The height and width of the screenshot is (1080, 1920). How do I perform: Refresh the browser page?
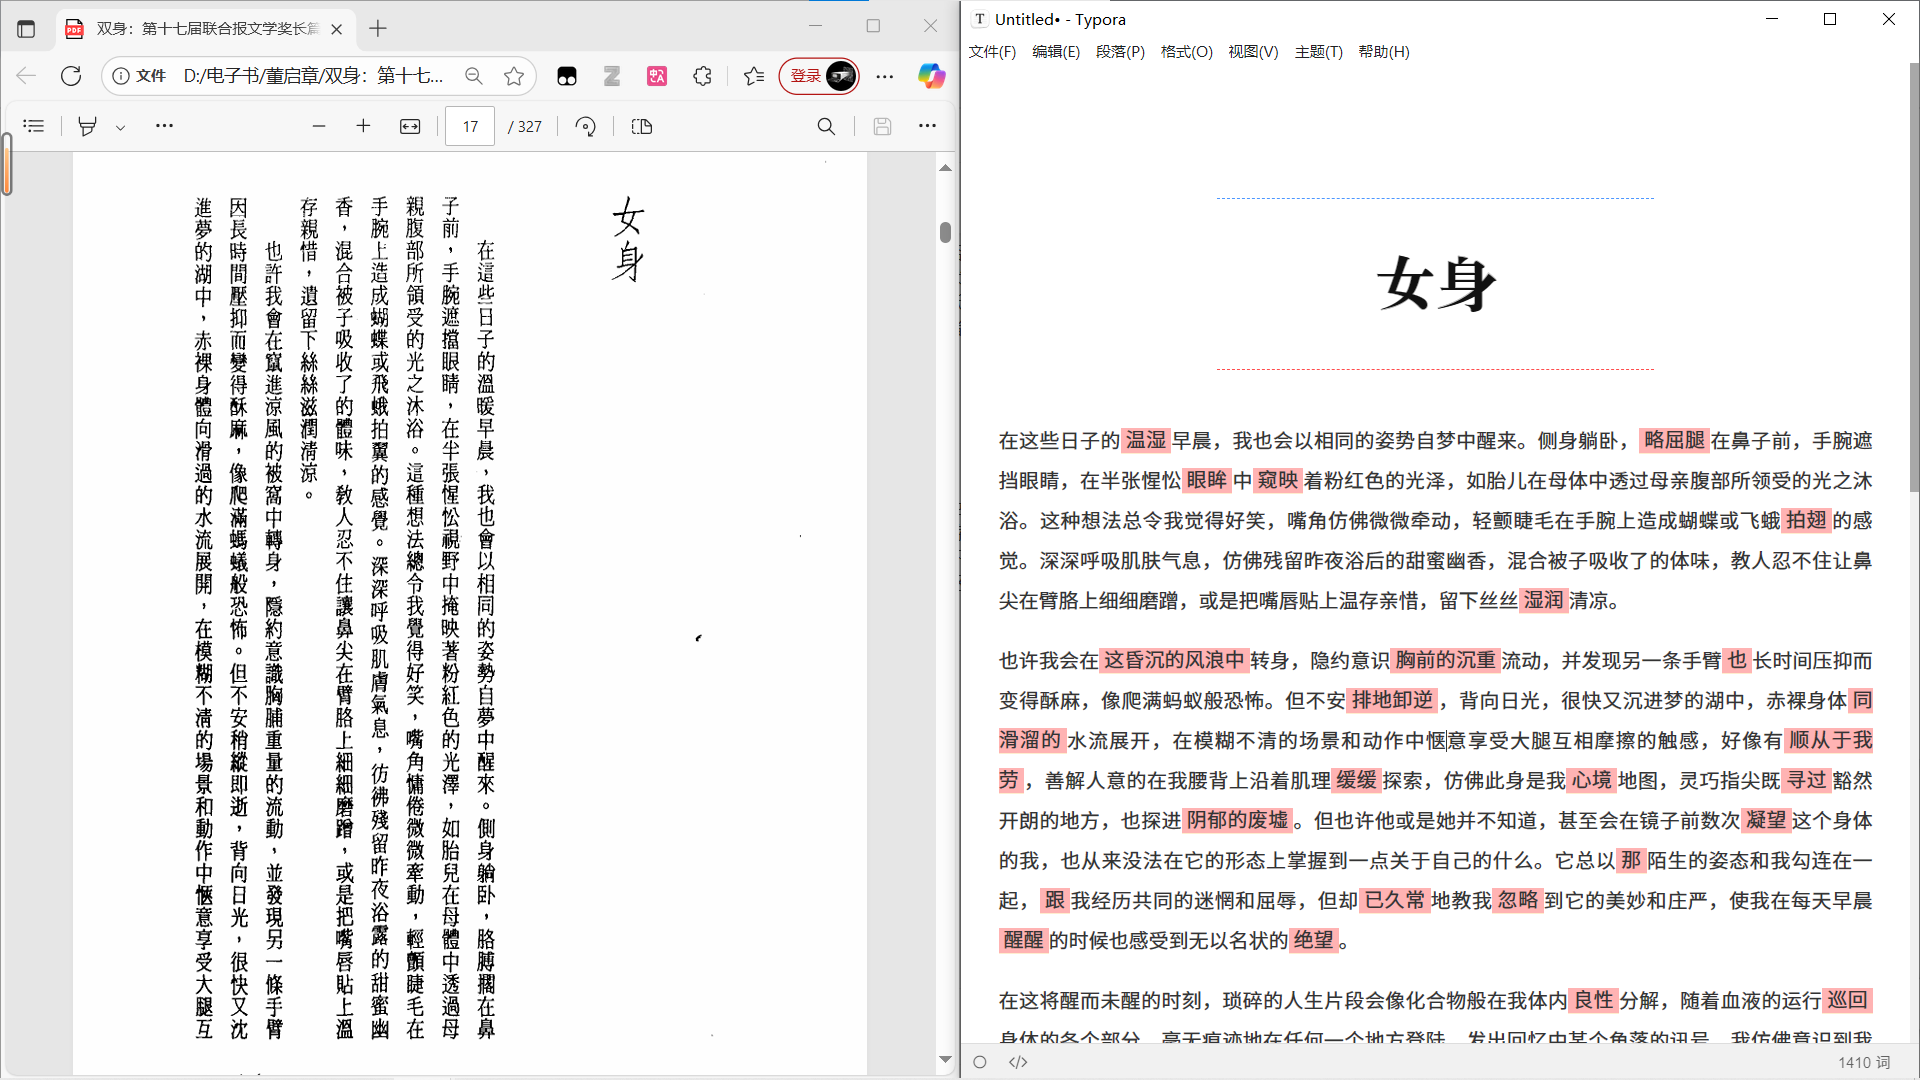(71, 76)
